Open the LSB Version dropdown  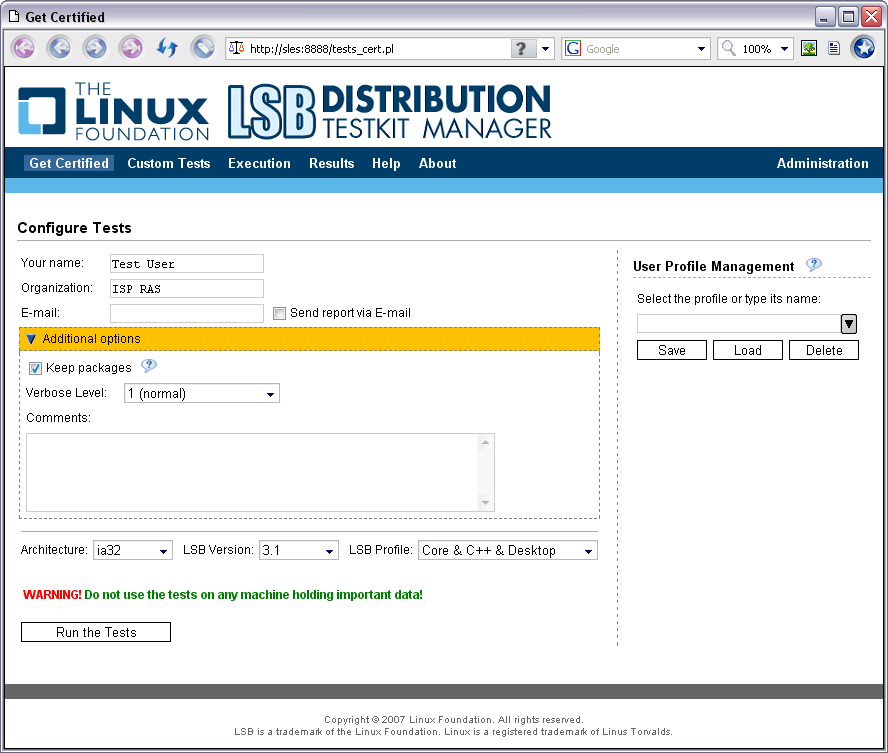298,550
